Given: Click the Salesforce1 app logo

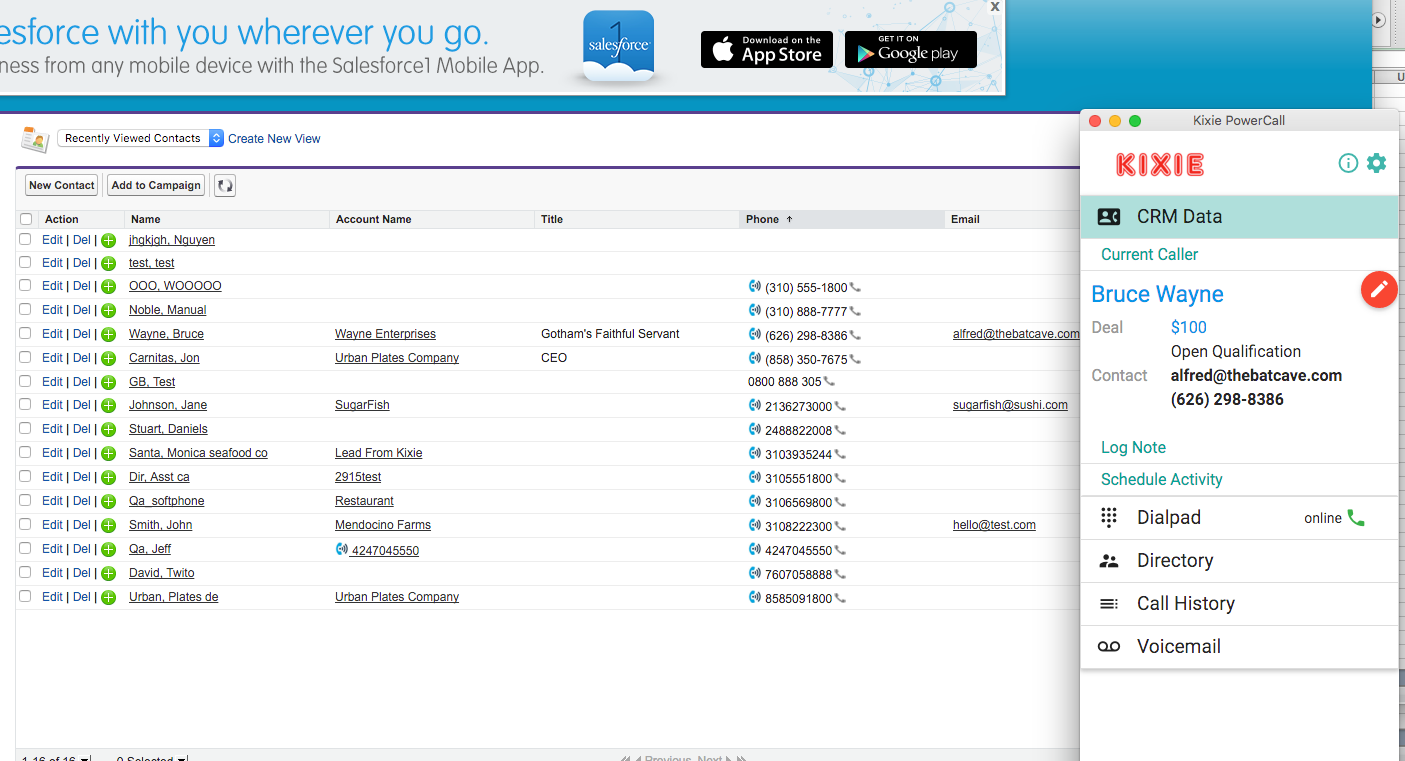Looking at the screenshot, I should pos(618,45).
